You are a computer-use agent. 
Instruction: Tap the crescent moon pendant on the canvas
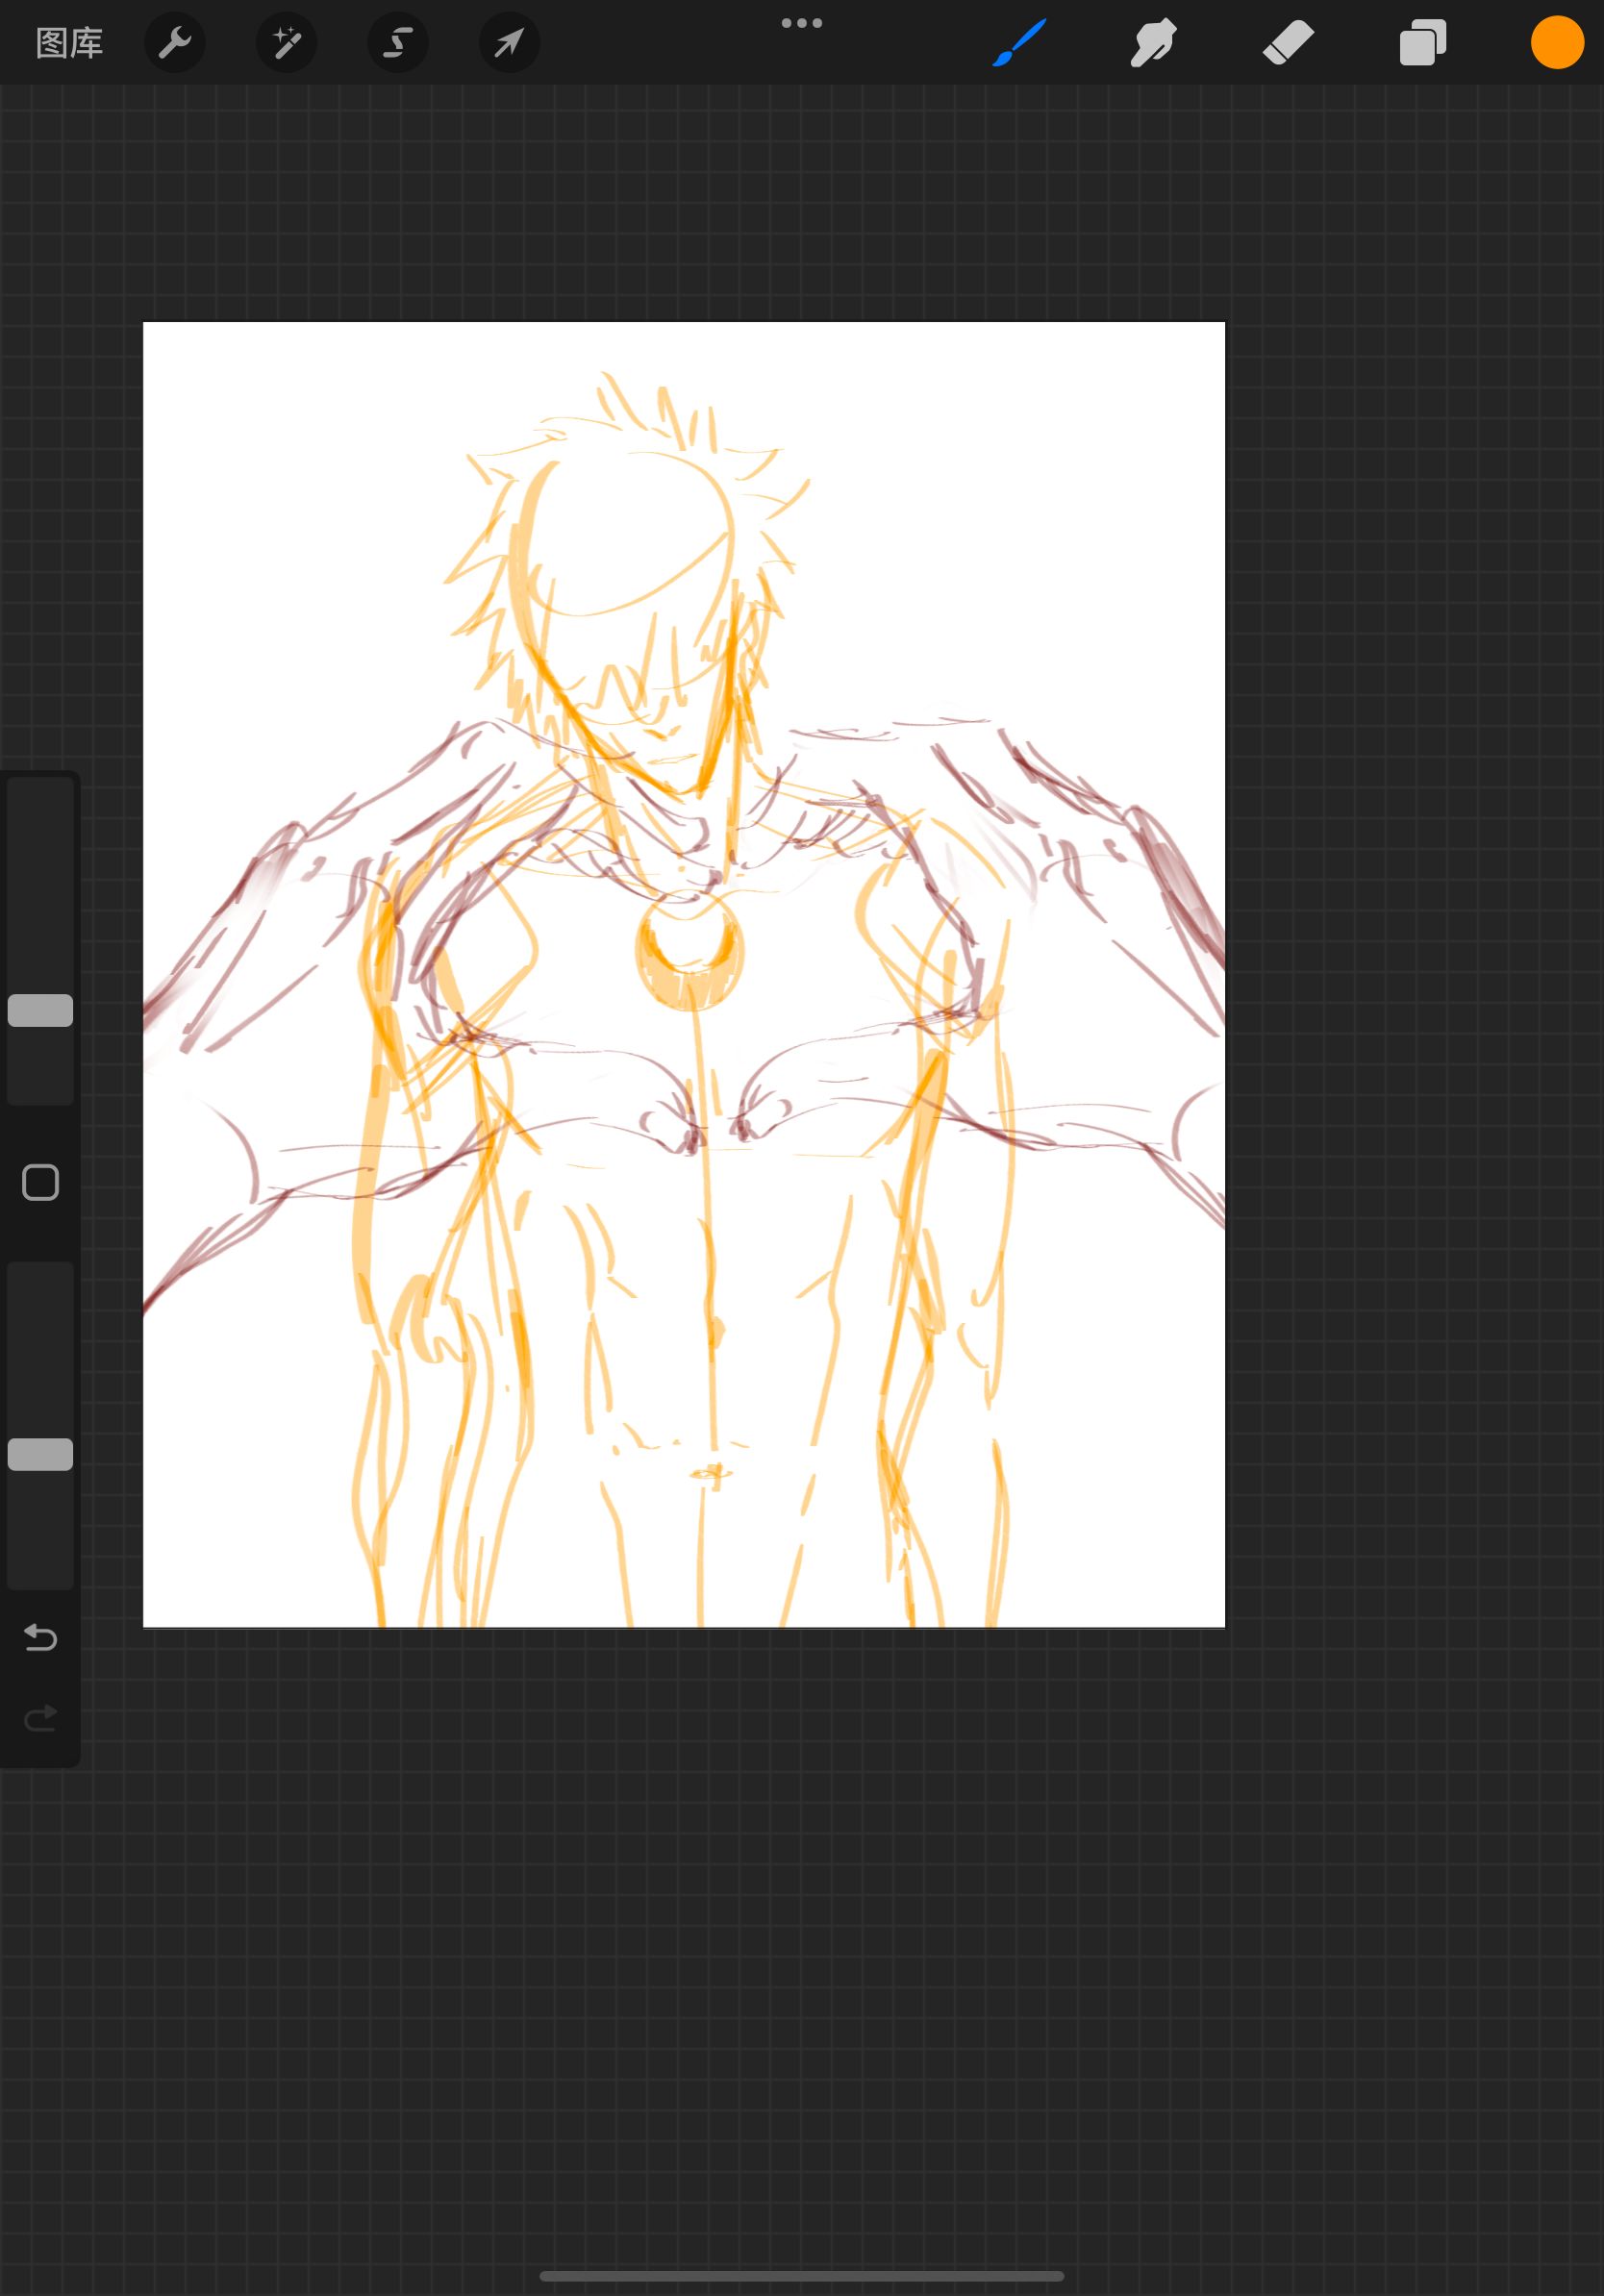(690, 950)
